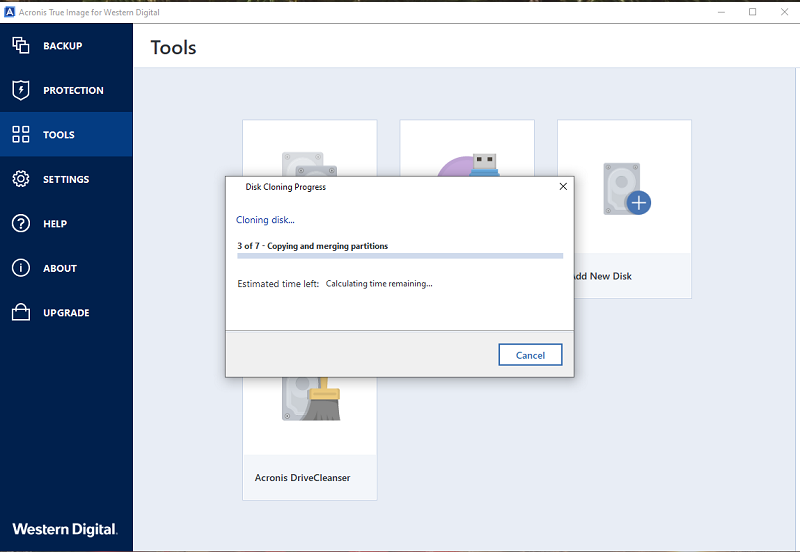Click the Cloning disk... status text
This screenshot has width=800, height=552.
[x=265, y=220]
